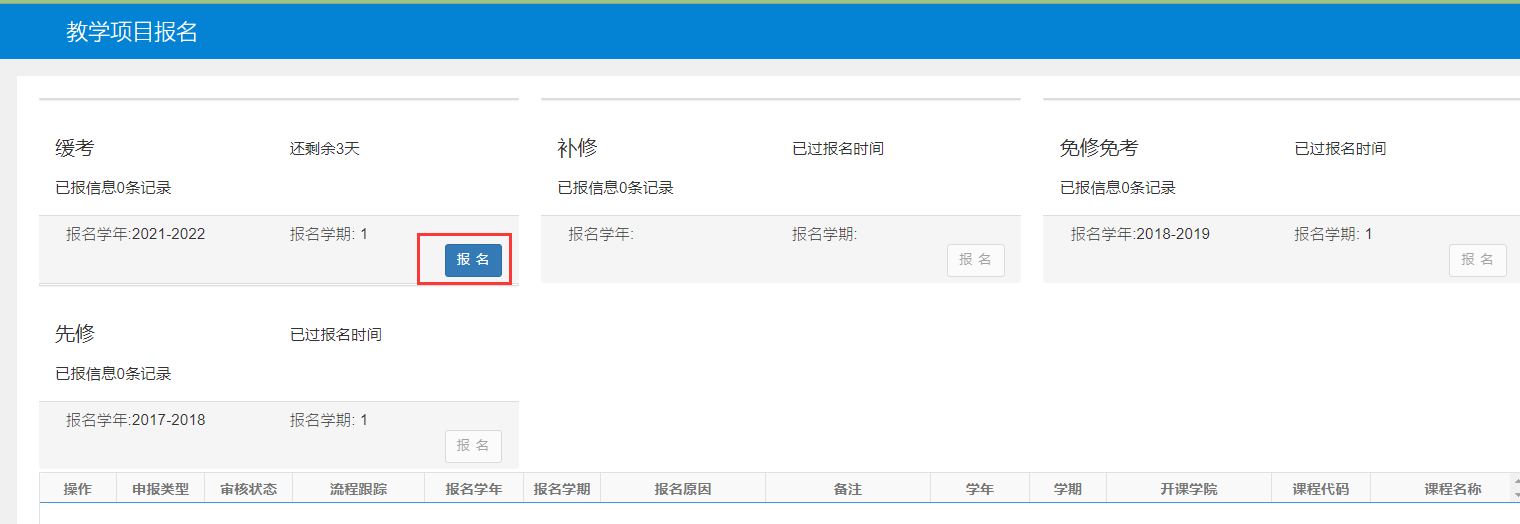Screen dimensions: 1520x524
Task: Click the 备注 column header
Action: pos(847,489)
